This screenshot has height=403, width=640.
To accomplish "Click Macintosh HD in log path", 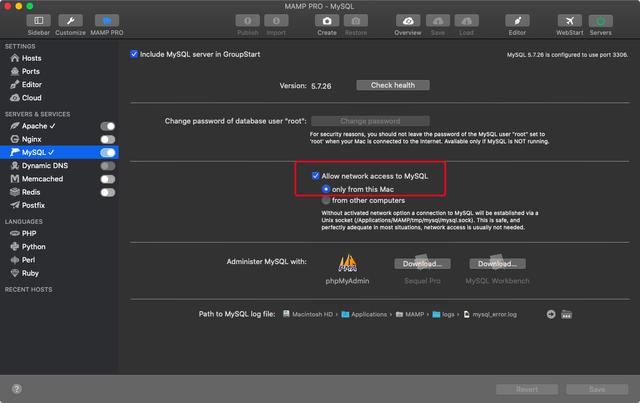I will 308,314.
